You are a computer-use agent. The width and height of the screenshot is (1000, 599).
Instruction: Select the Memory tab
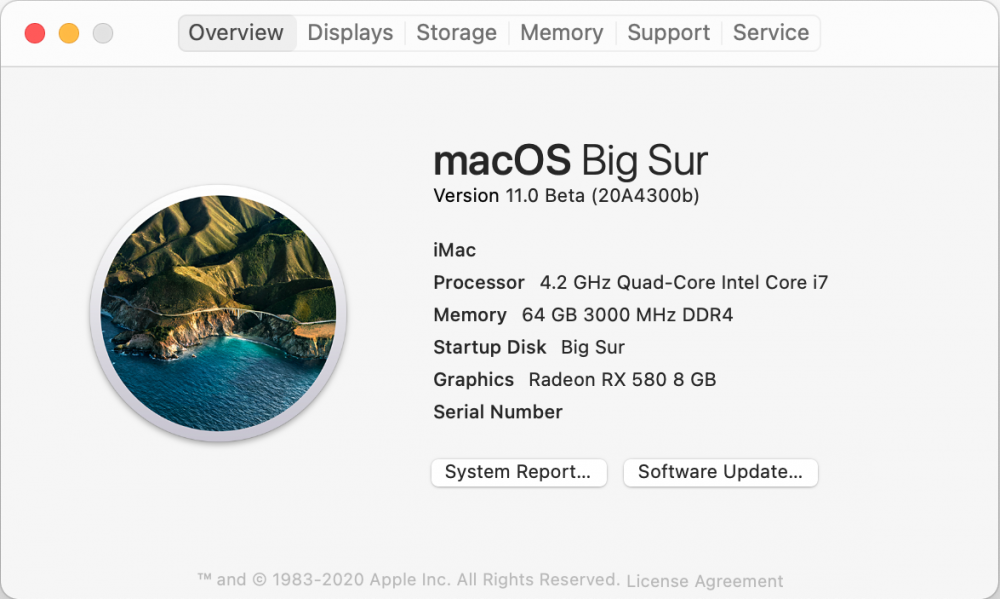coord(561,33)
